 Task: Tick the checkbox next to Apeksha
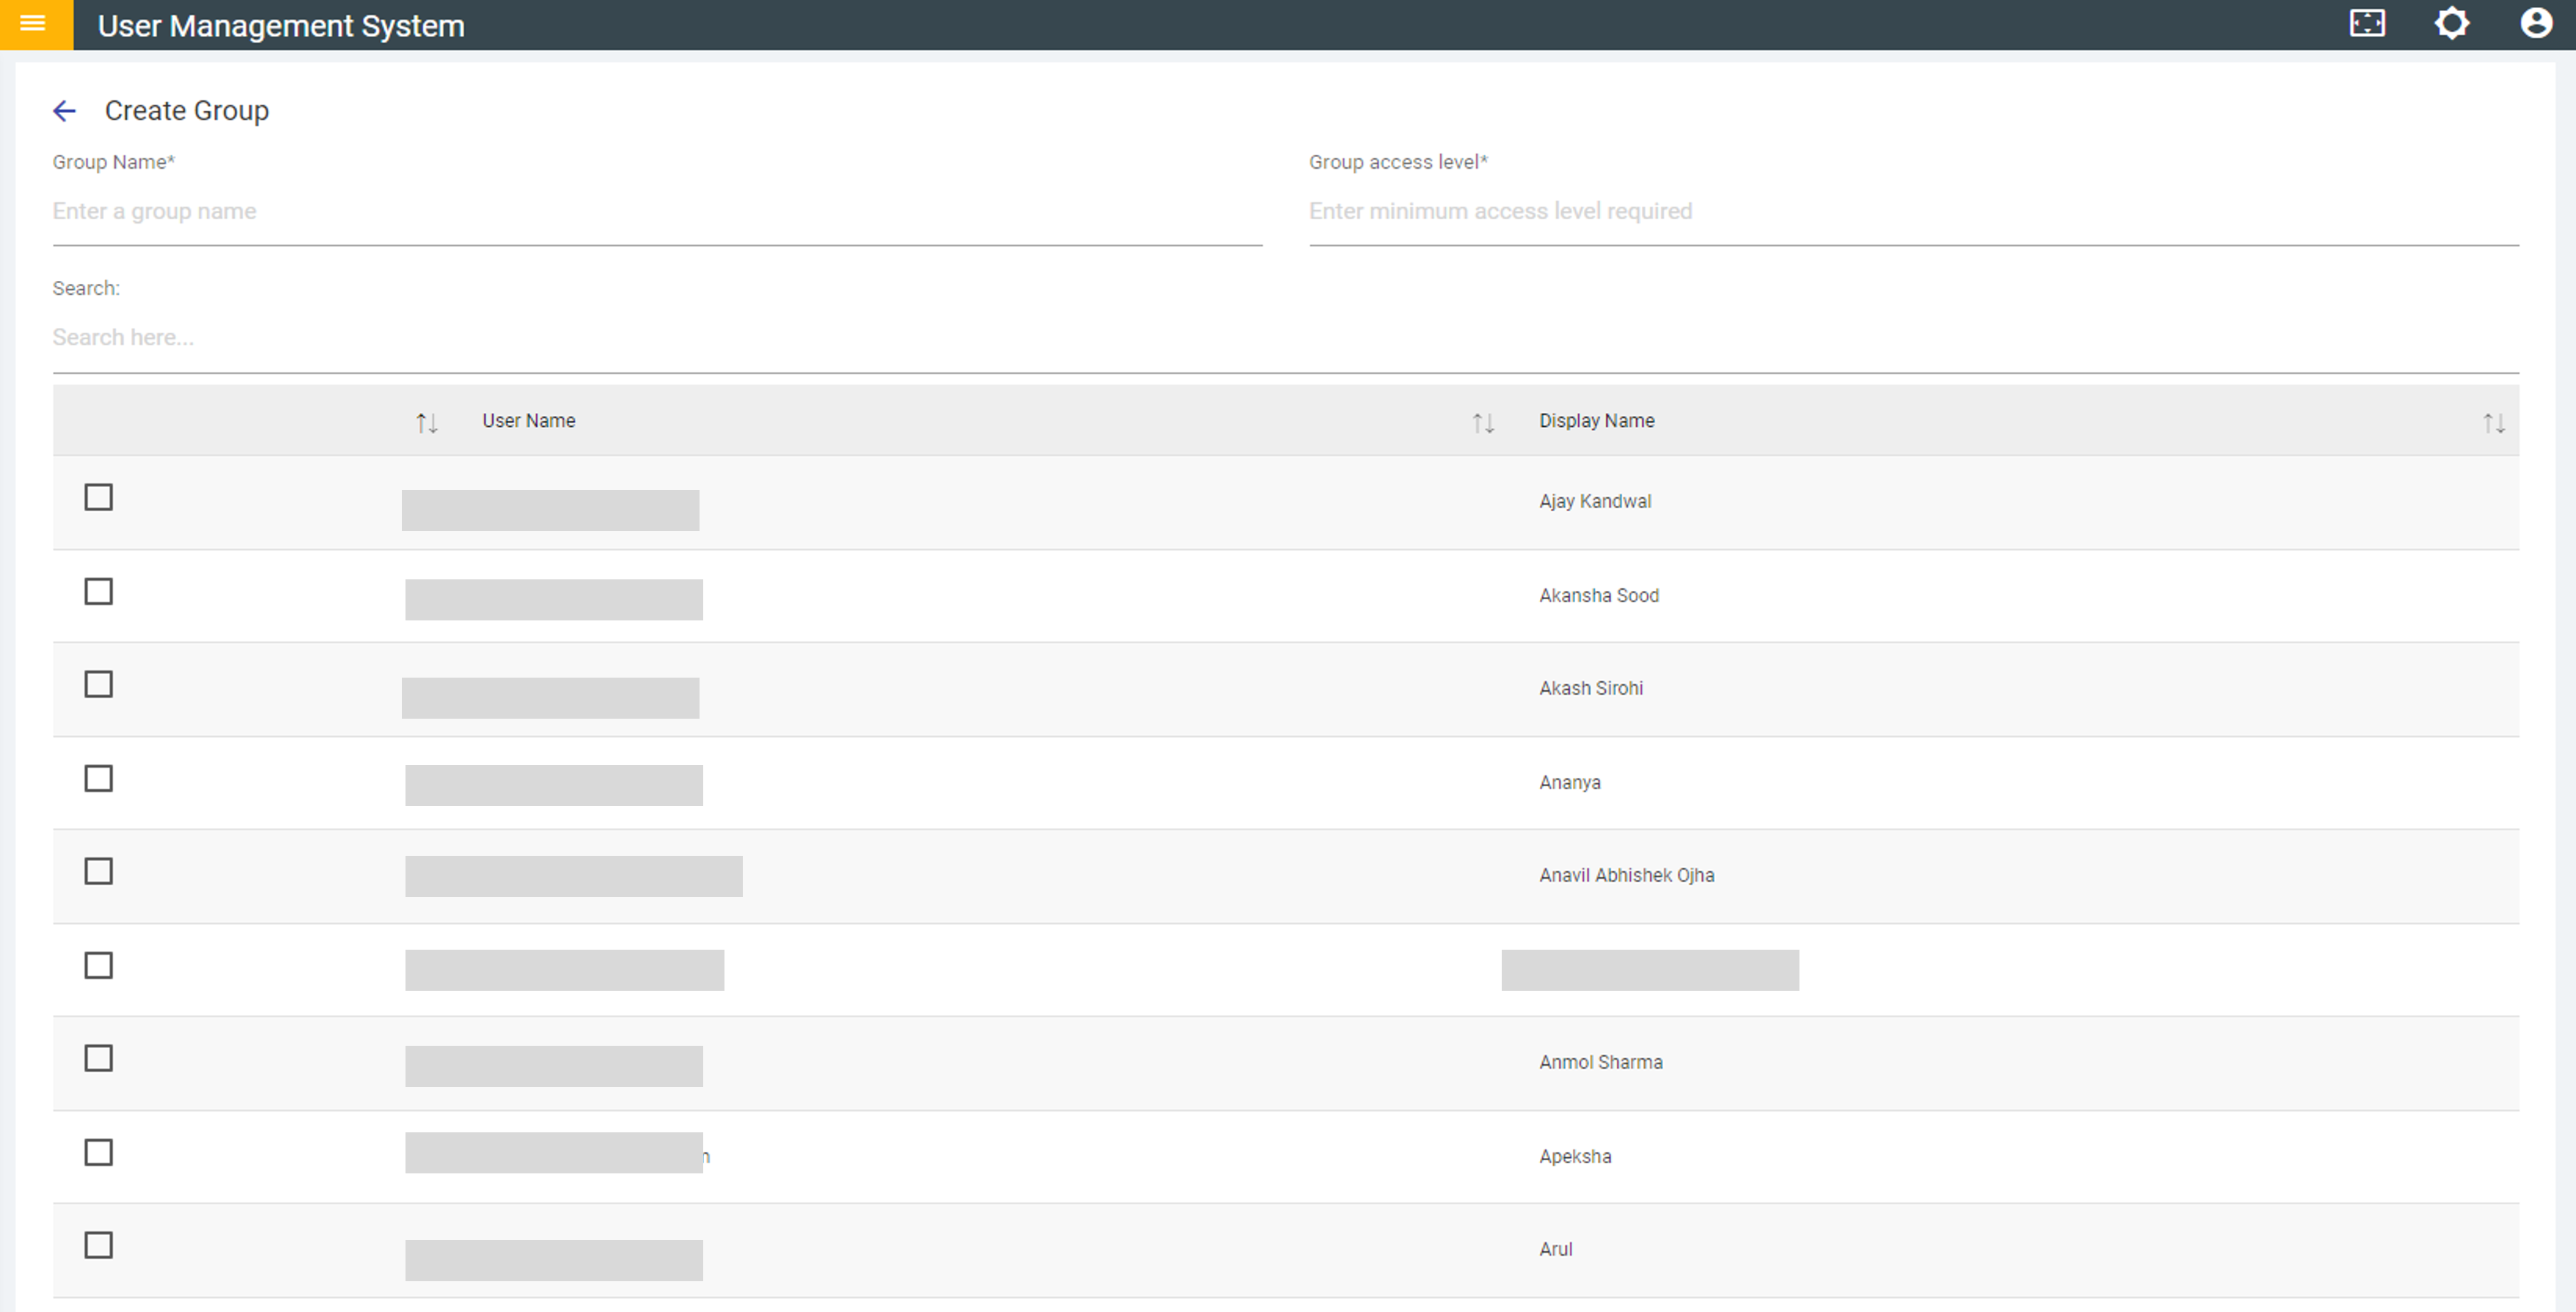[98, 1152]
